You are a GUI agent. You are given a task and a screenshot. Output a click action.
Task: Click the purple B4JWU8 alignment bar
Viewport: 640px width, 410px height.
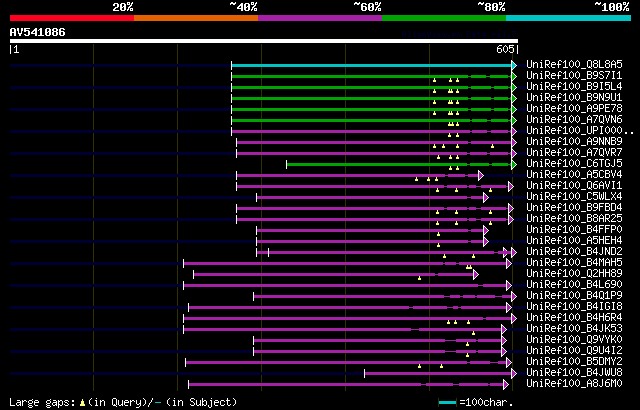pos(438,374)
